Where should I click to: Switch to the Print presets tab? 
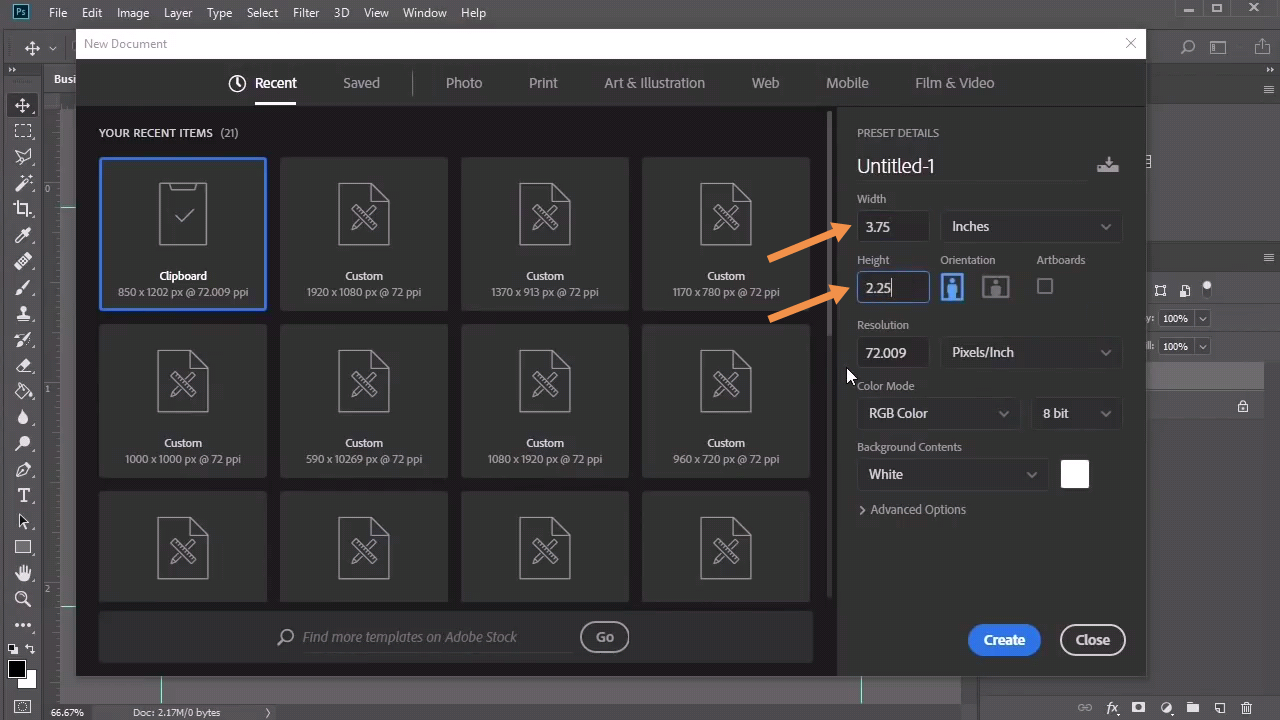coord(543,83)
